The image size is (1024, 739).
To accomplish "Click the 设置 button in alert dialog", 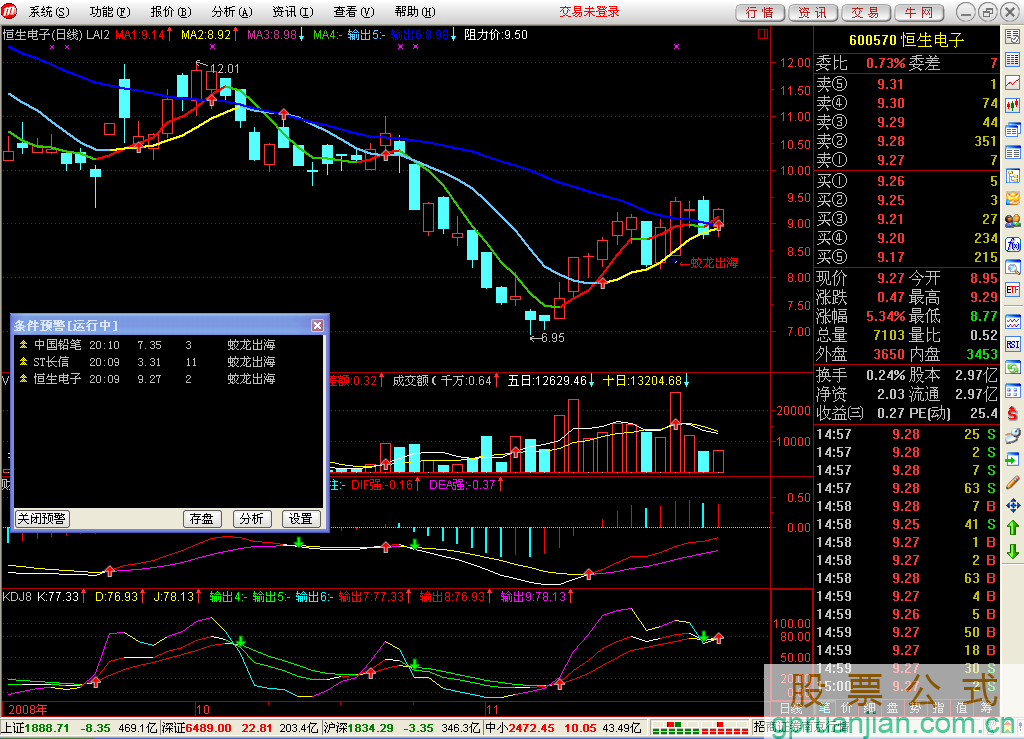I will 301,519.
